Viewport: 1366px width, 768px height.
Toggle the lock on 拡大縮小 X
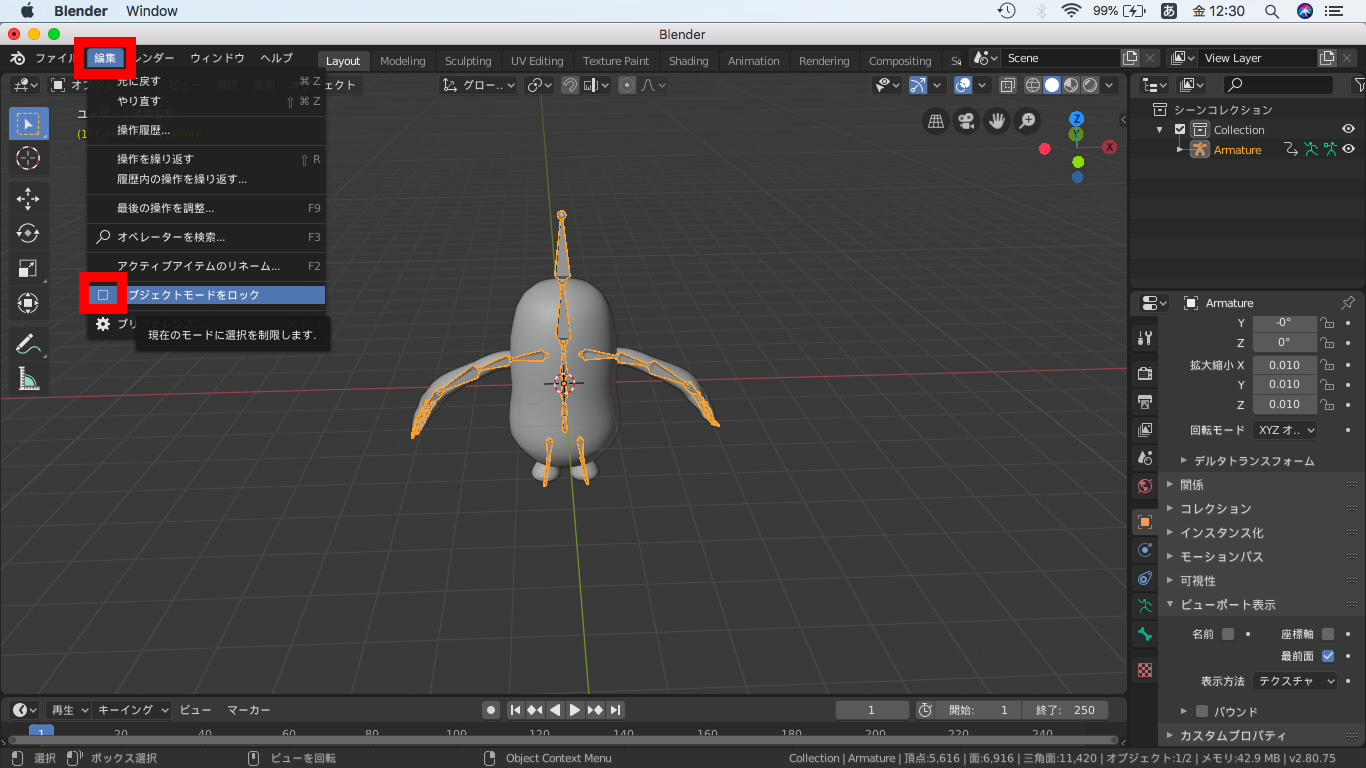pos(1327,365)
